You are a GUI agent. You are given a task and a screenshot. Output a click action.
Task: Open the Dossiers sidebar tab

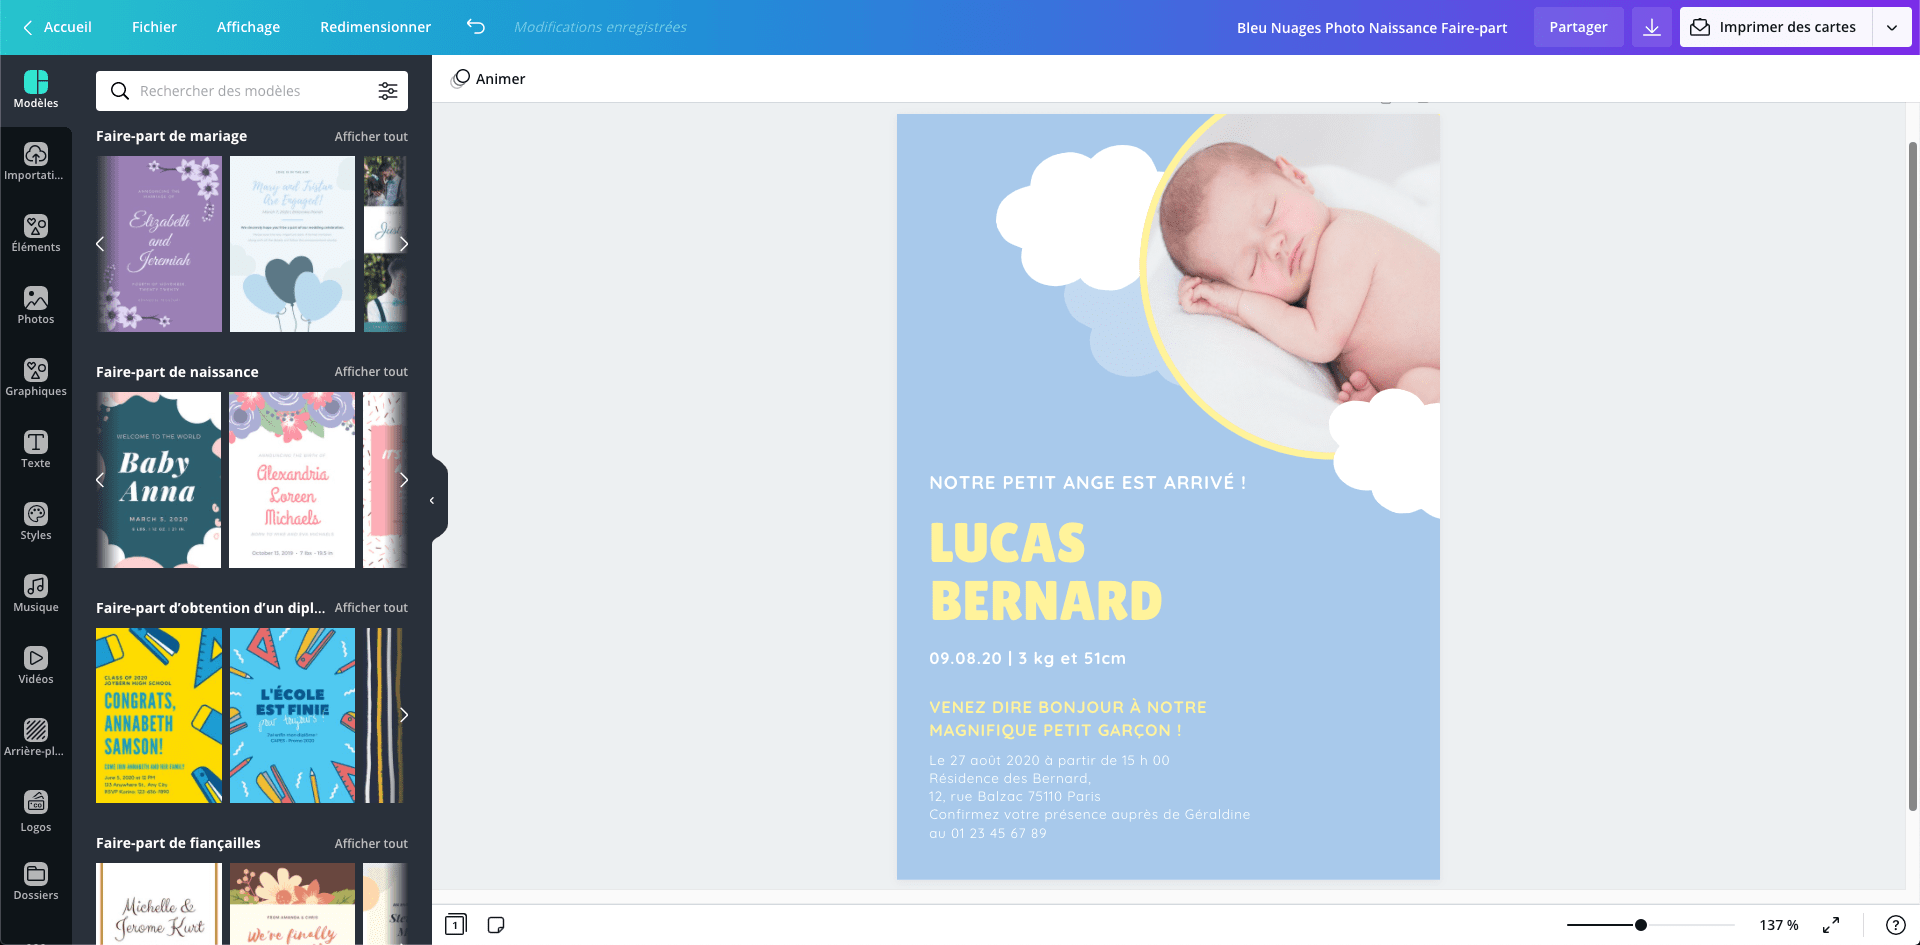(x=36, y=882)
